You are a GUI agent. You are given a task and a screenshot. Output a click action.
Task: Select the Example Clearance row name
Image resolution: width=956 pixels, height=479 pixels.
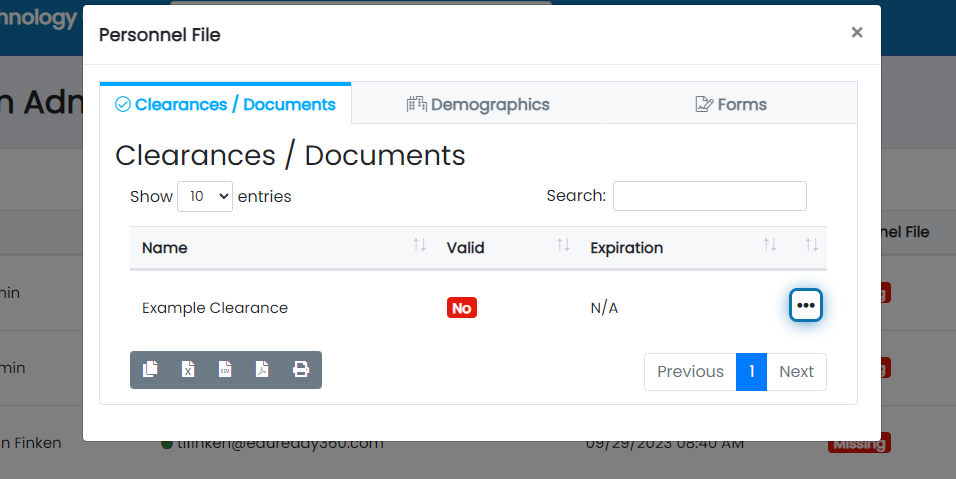tap(215, 308)
